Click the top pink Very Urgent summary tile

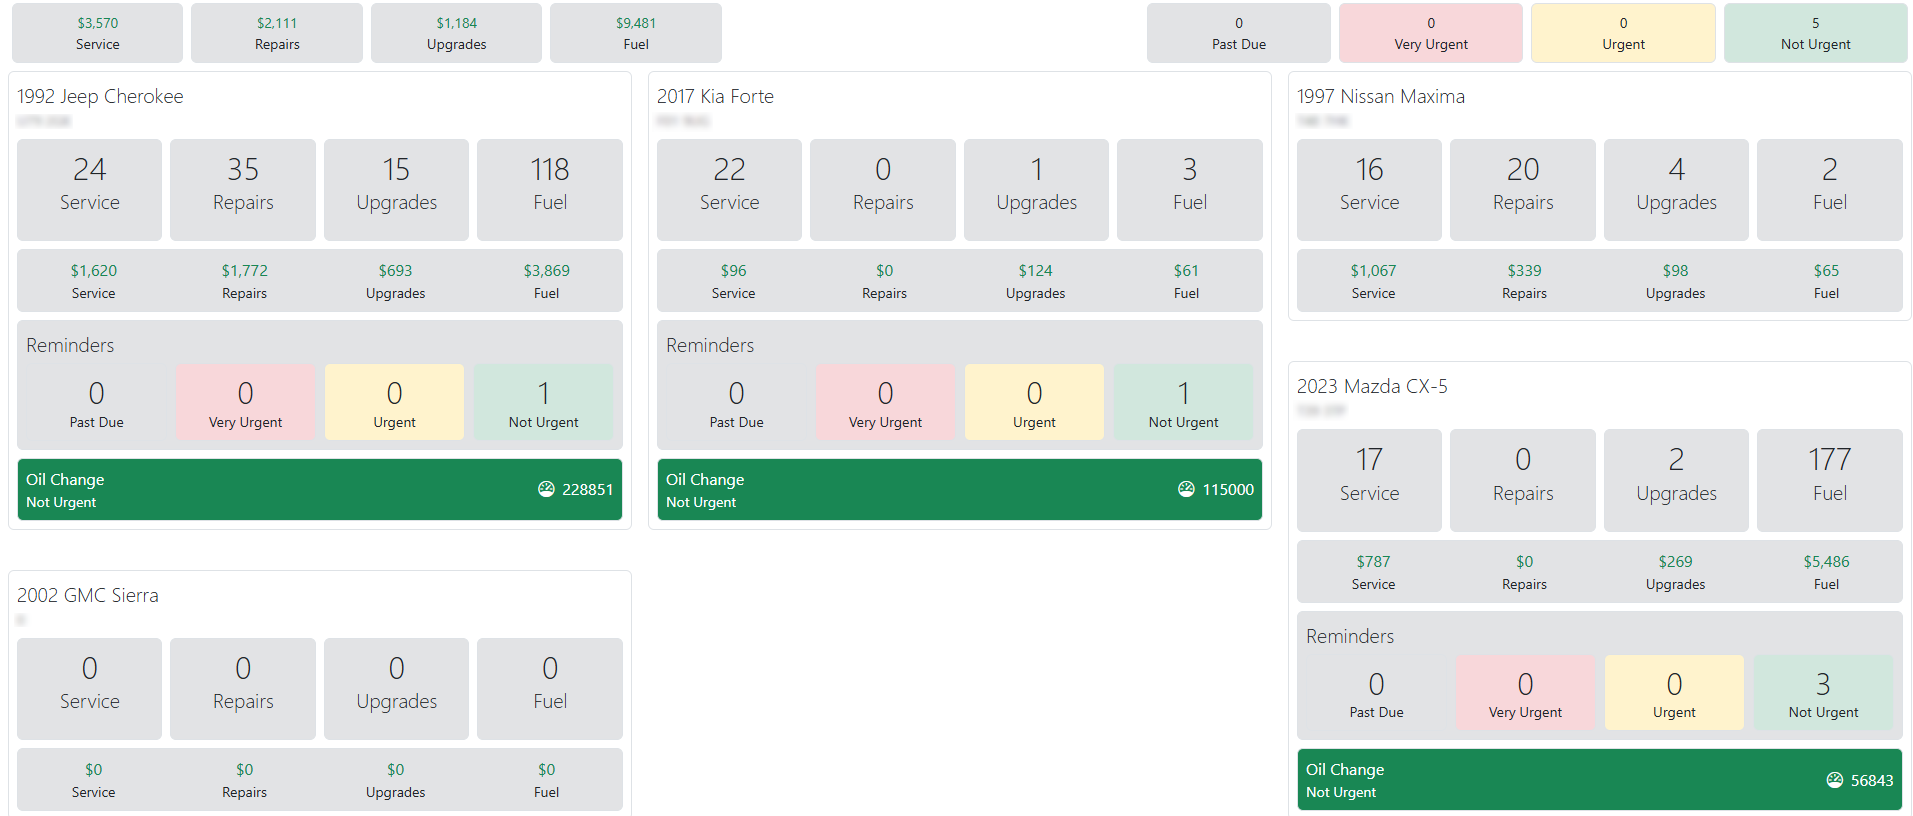pos(1430,33)
